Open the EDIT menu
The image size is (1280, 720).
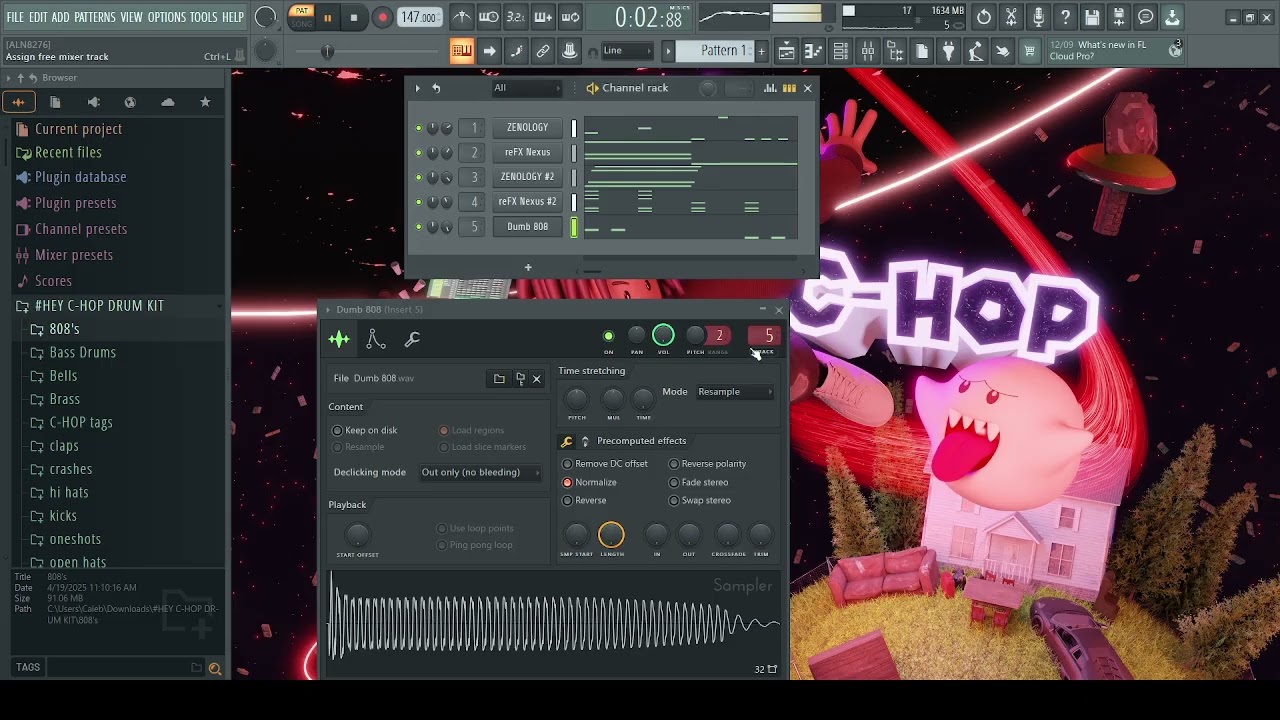38,17
